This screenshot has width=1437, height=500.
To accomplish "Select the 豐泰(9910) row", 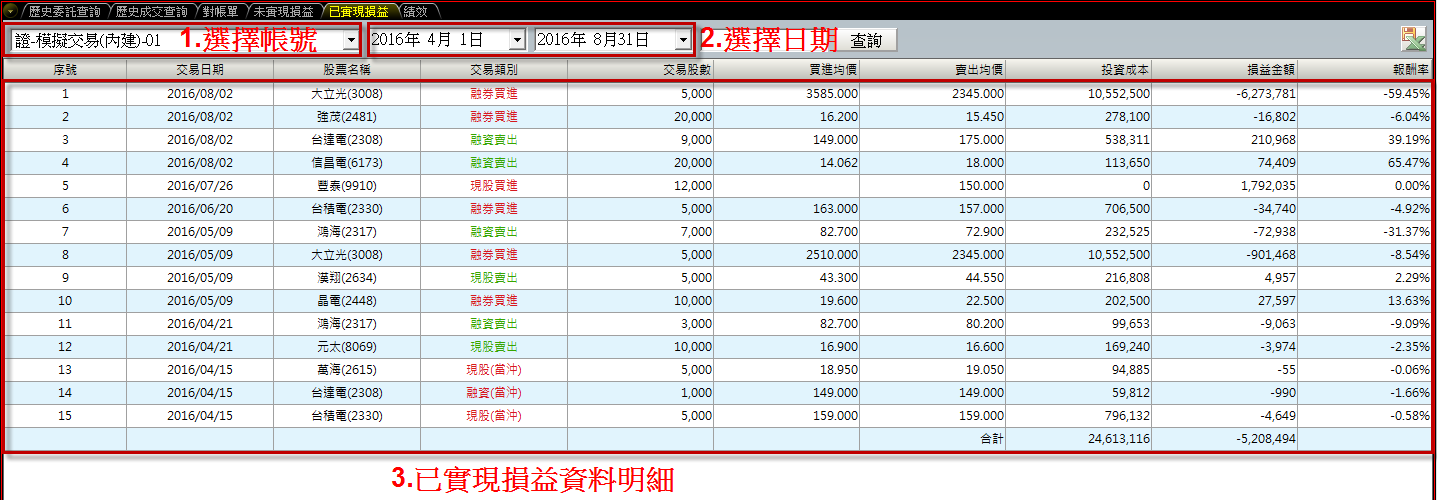I will tap(346, 186).
